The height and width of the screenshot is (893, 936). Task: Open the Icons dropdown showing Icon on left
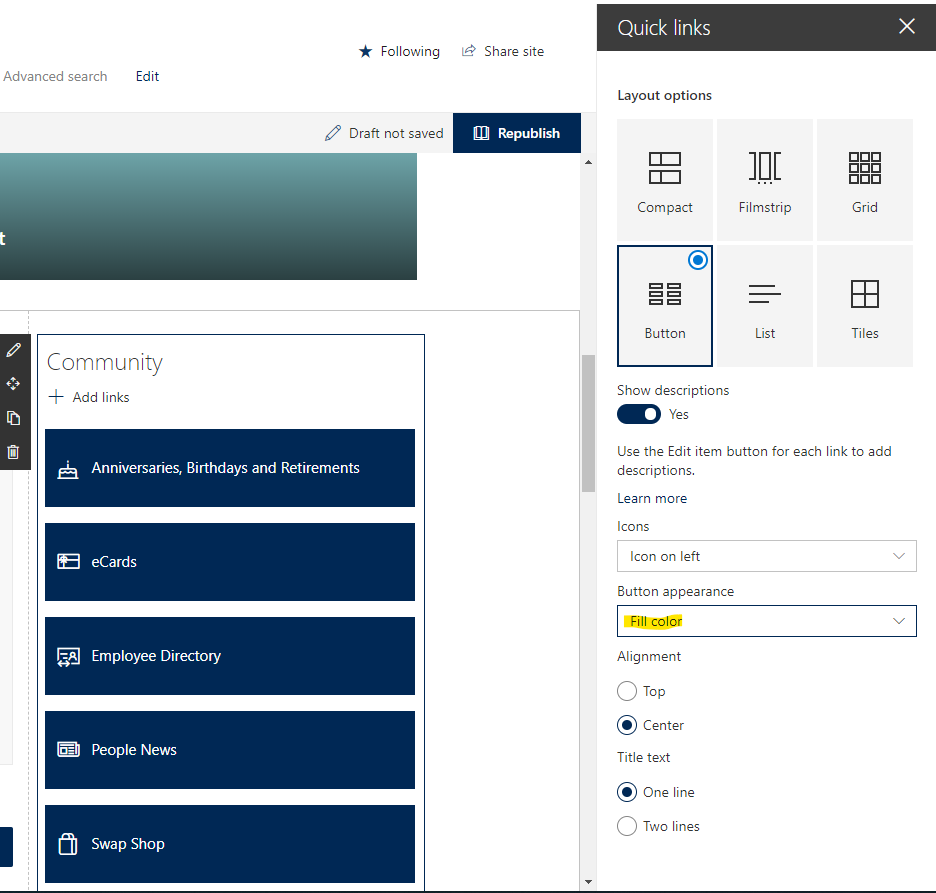pos(766,556)
